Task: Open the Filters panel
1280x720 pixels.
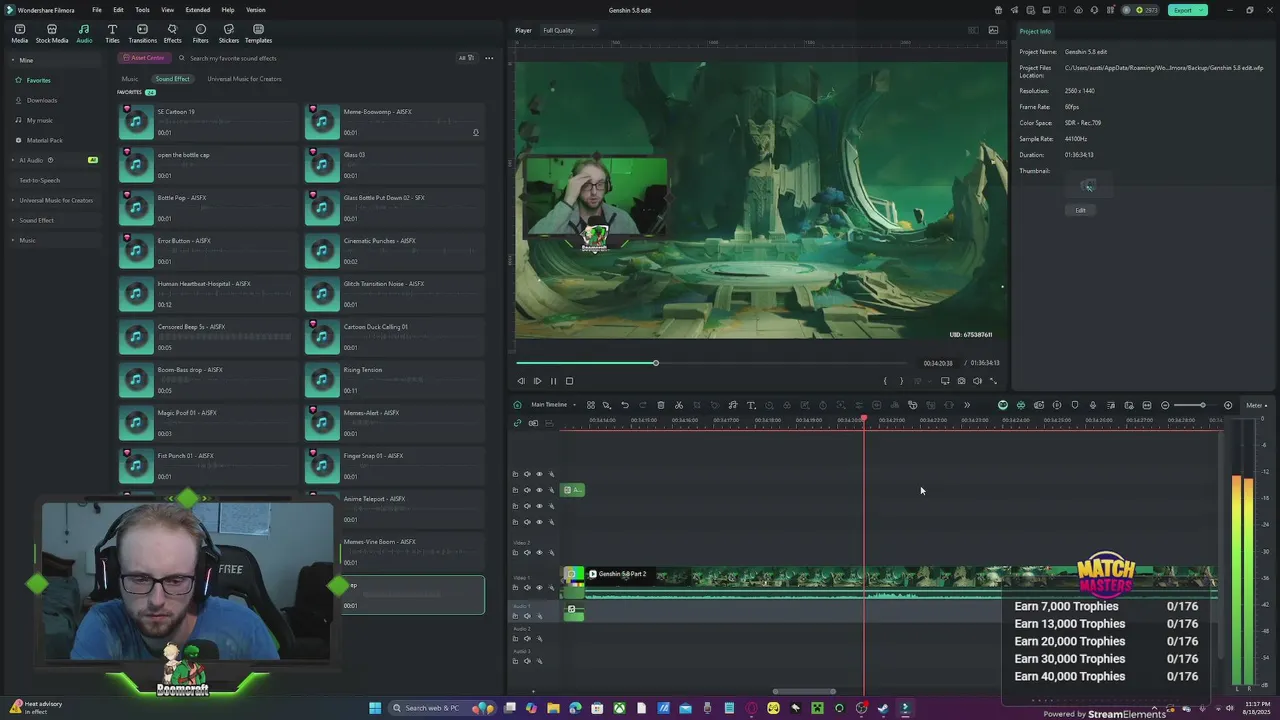Action: [200, 33]
